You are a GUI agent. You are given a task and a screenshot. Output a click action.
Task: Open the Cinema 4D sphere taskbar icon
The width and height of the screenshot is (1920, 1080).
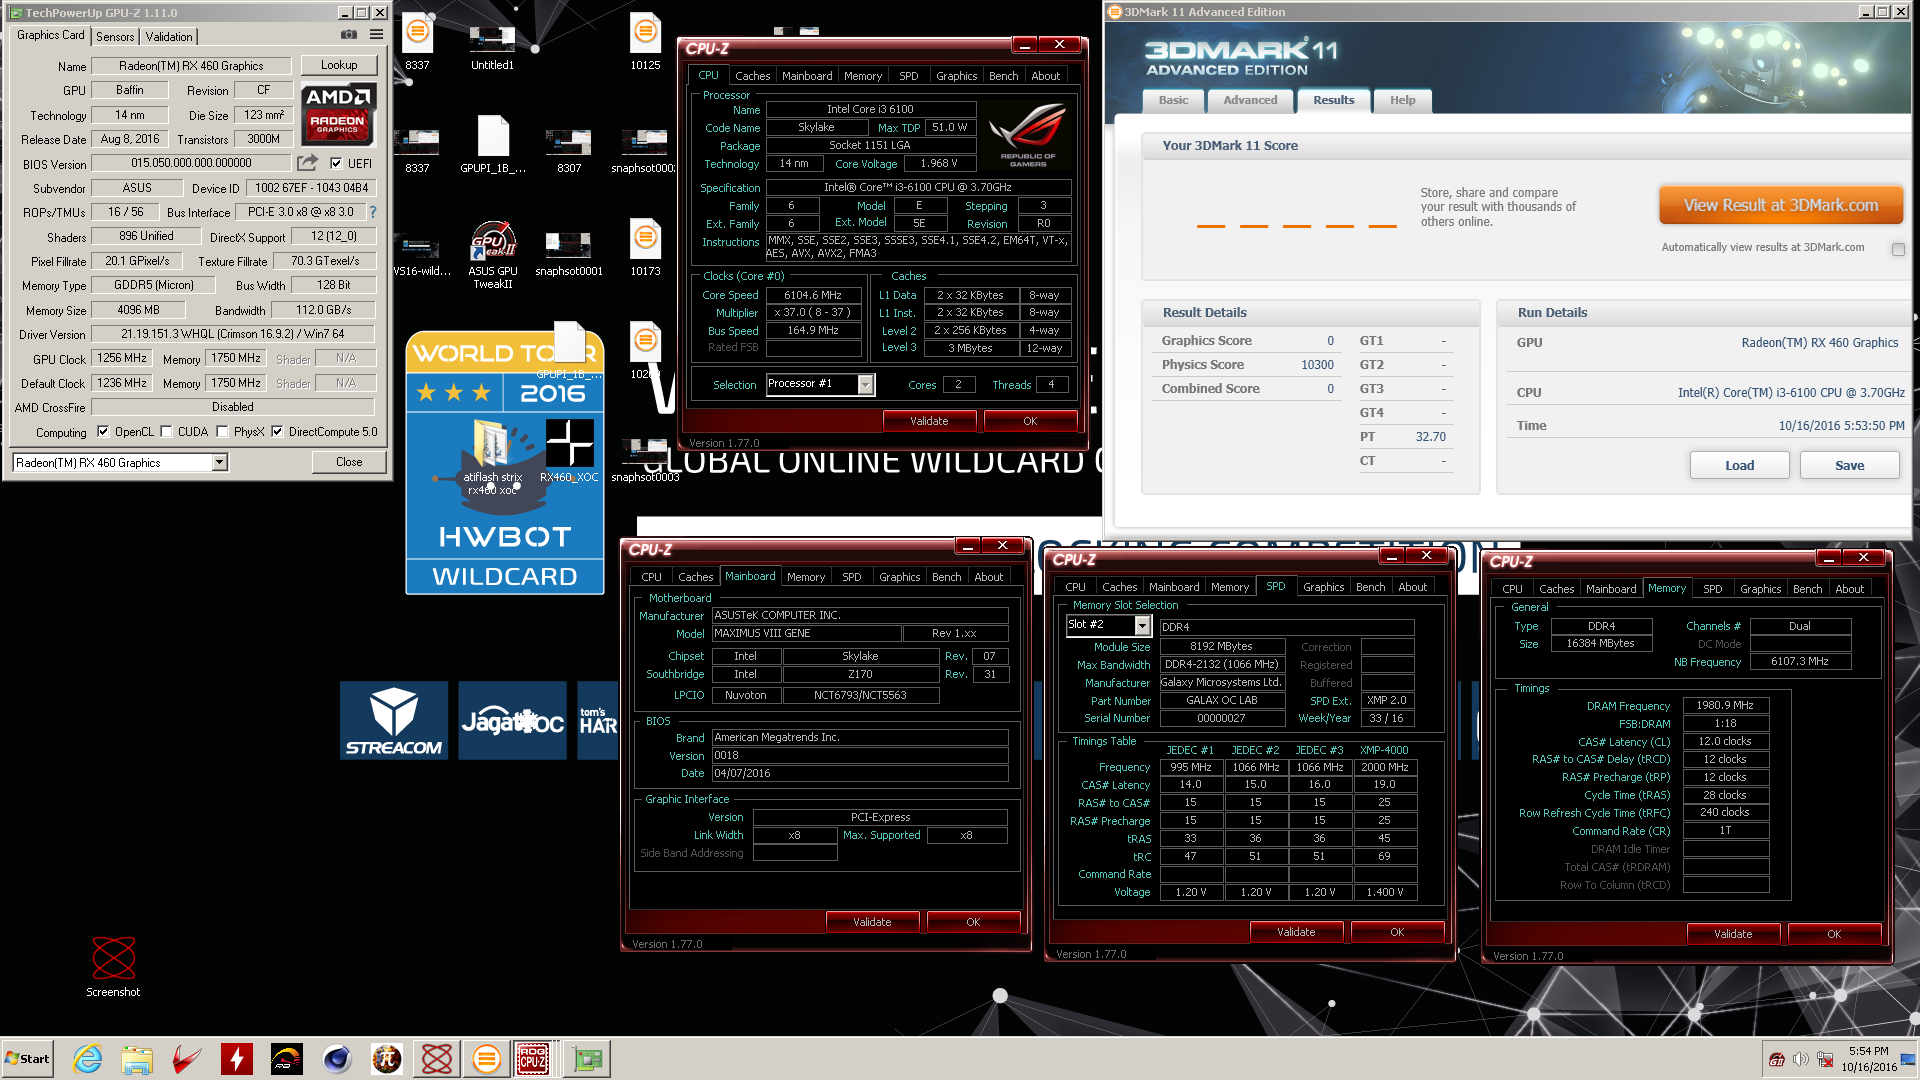[x=337, y=1059]
